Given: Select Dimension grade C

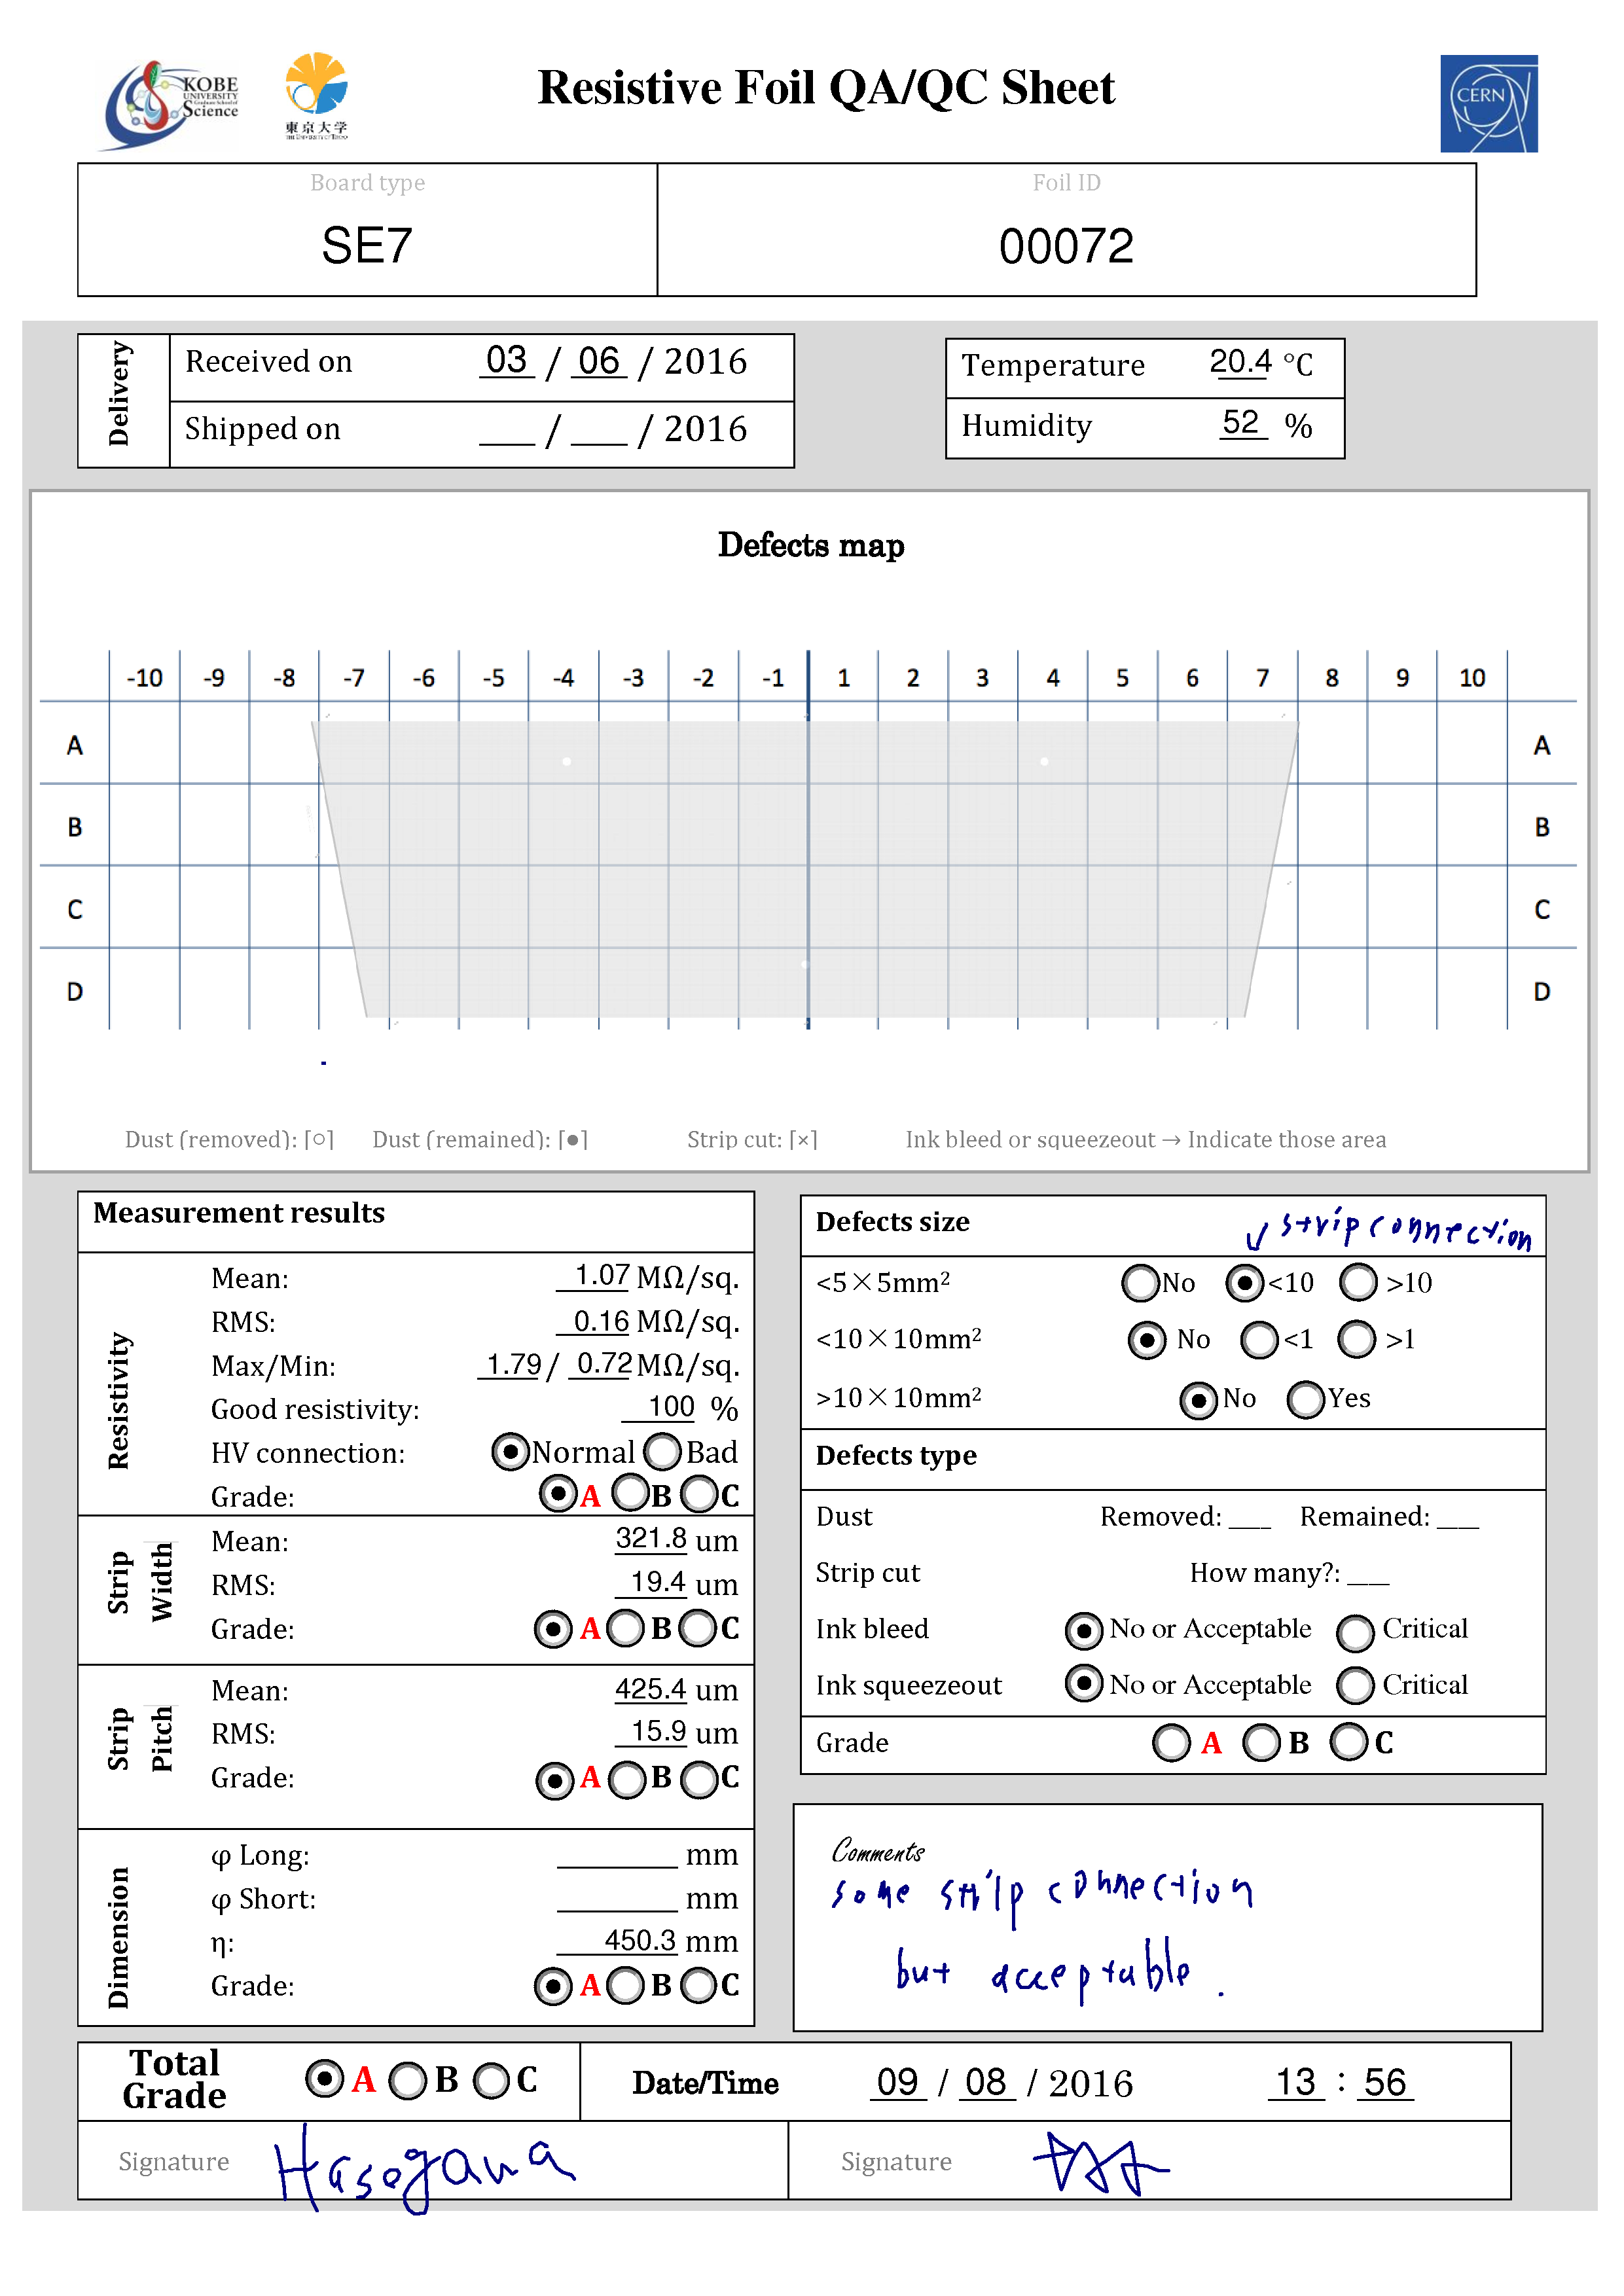Looking at the screenshot, I should pos(699,1986).
